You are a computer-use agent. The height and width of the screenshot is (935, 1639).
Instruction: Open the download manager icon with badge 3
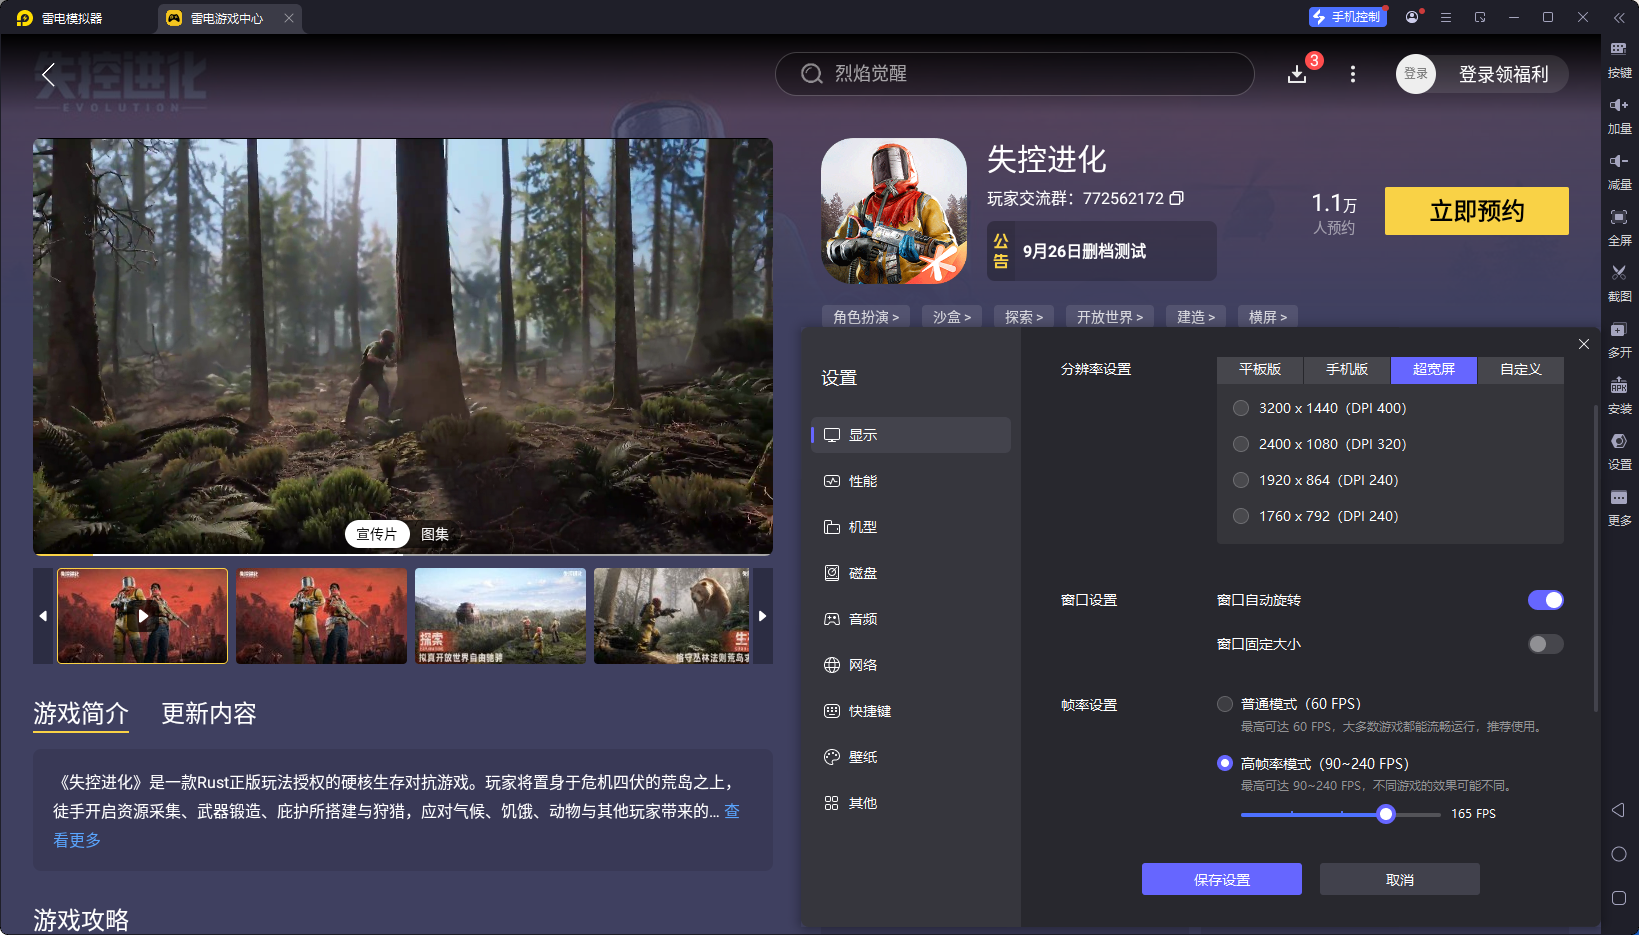coord(1297,73)
